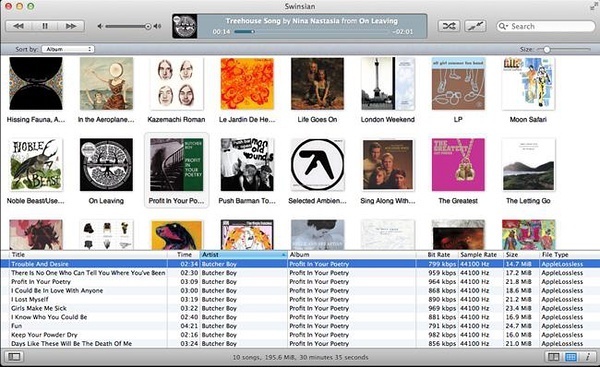Viewport: 600px width, 367px height.
Task: Select the In the Aeroplane album cover
Action: 106,83
